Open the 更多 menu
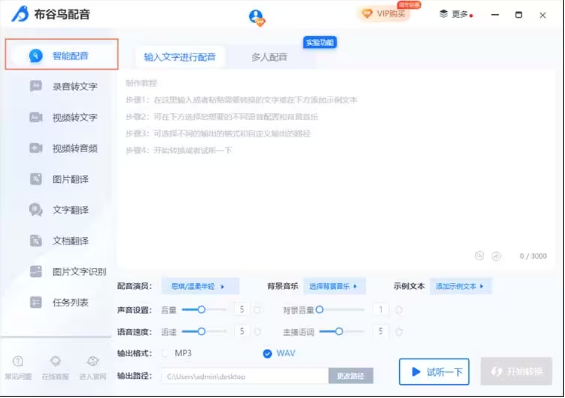The image size is (565, 398). (456, 14)
